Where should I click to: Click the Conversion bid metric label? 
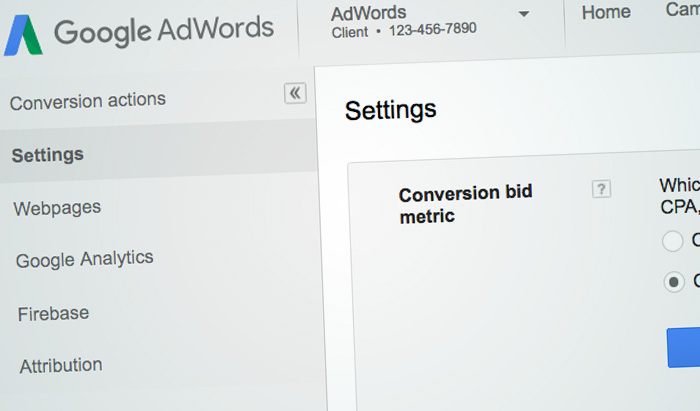[x=465, y=204]
